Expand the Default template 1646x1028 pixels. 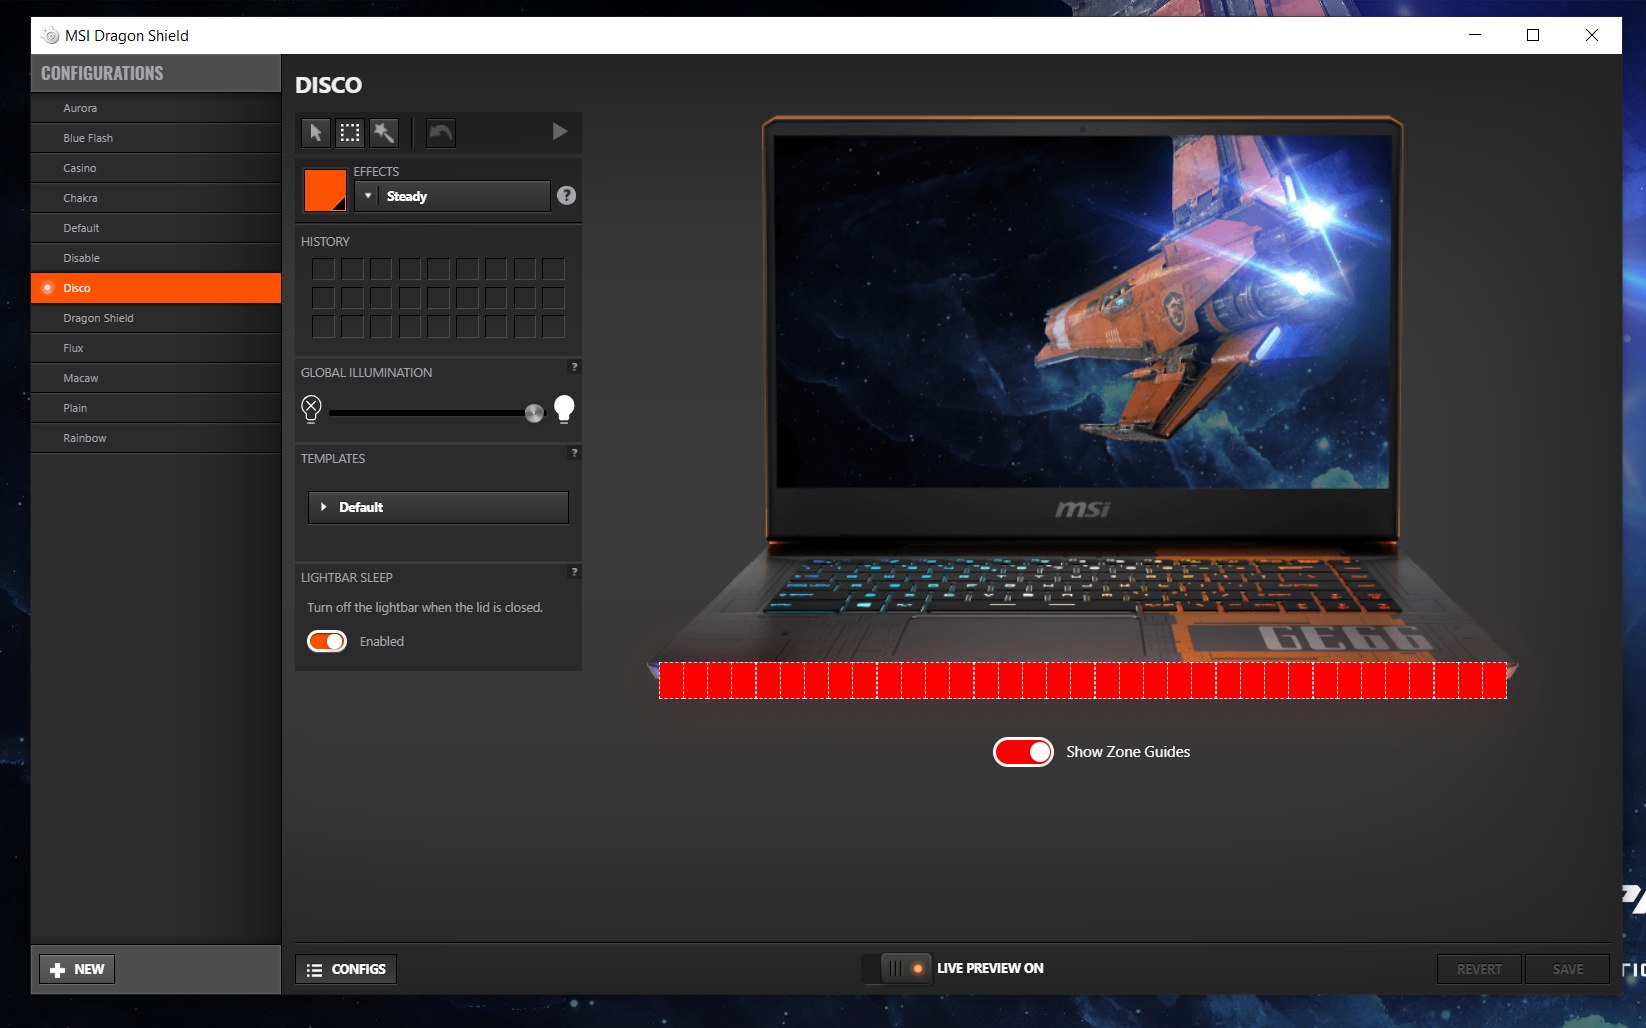click(438, 507)
